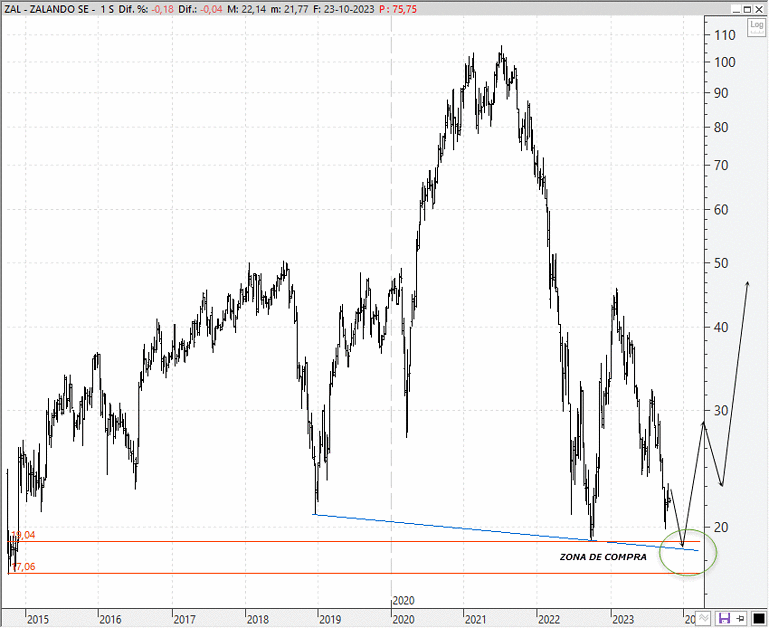Click the 'Dif. %: -0,18' value
This screenshot has height=628, width=769.
146,9
